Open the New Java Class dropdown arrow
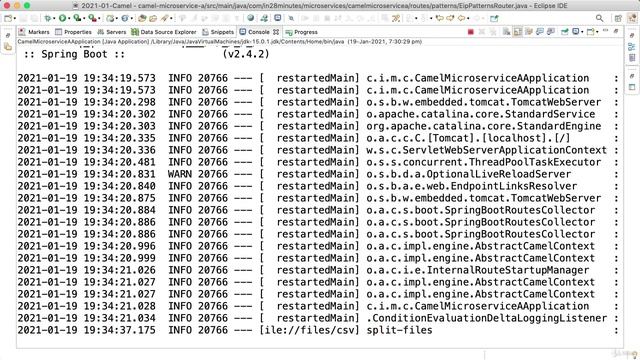This screenshot has height=360, width=640. (131, 18)
